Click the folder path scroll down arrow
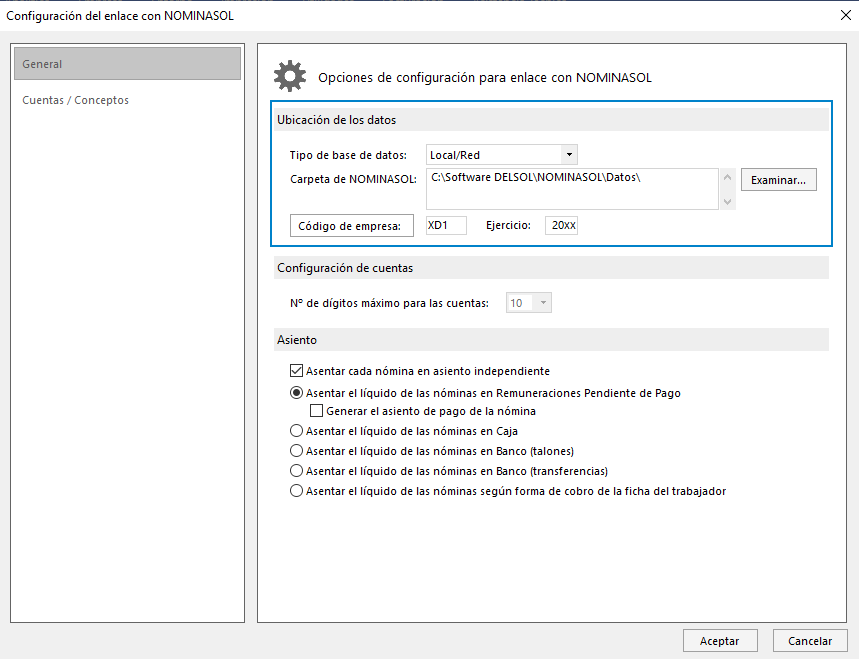The image size is (859, 659). tap(728, 202)
